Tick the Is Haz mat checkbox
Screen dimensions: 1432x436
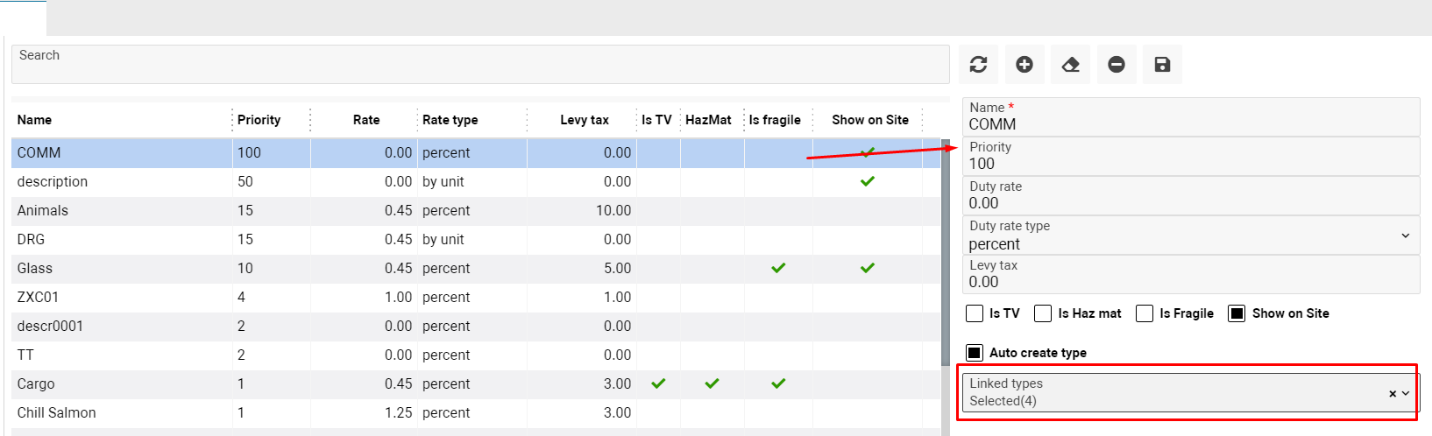1043,314
